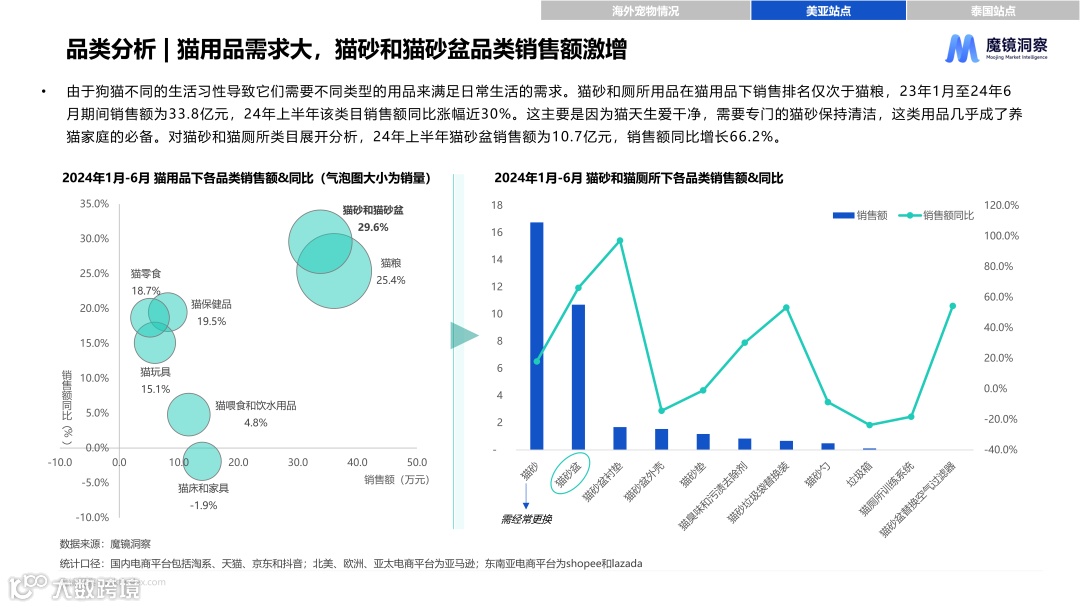Click the 猫喂食和饮水用品 label

coord(256,406)
